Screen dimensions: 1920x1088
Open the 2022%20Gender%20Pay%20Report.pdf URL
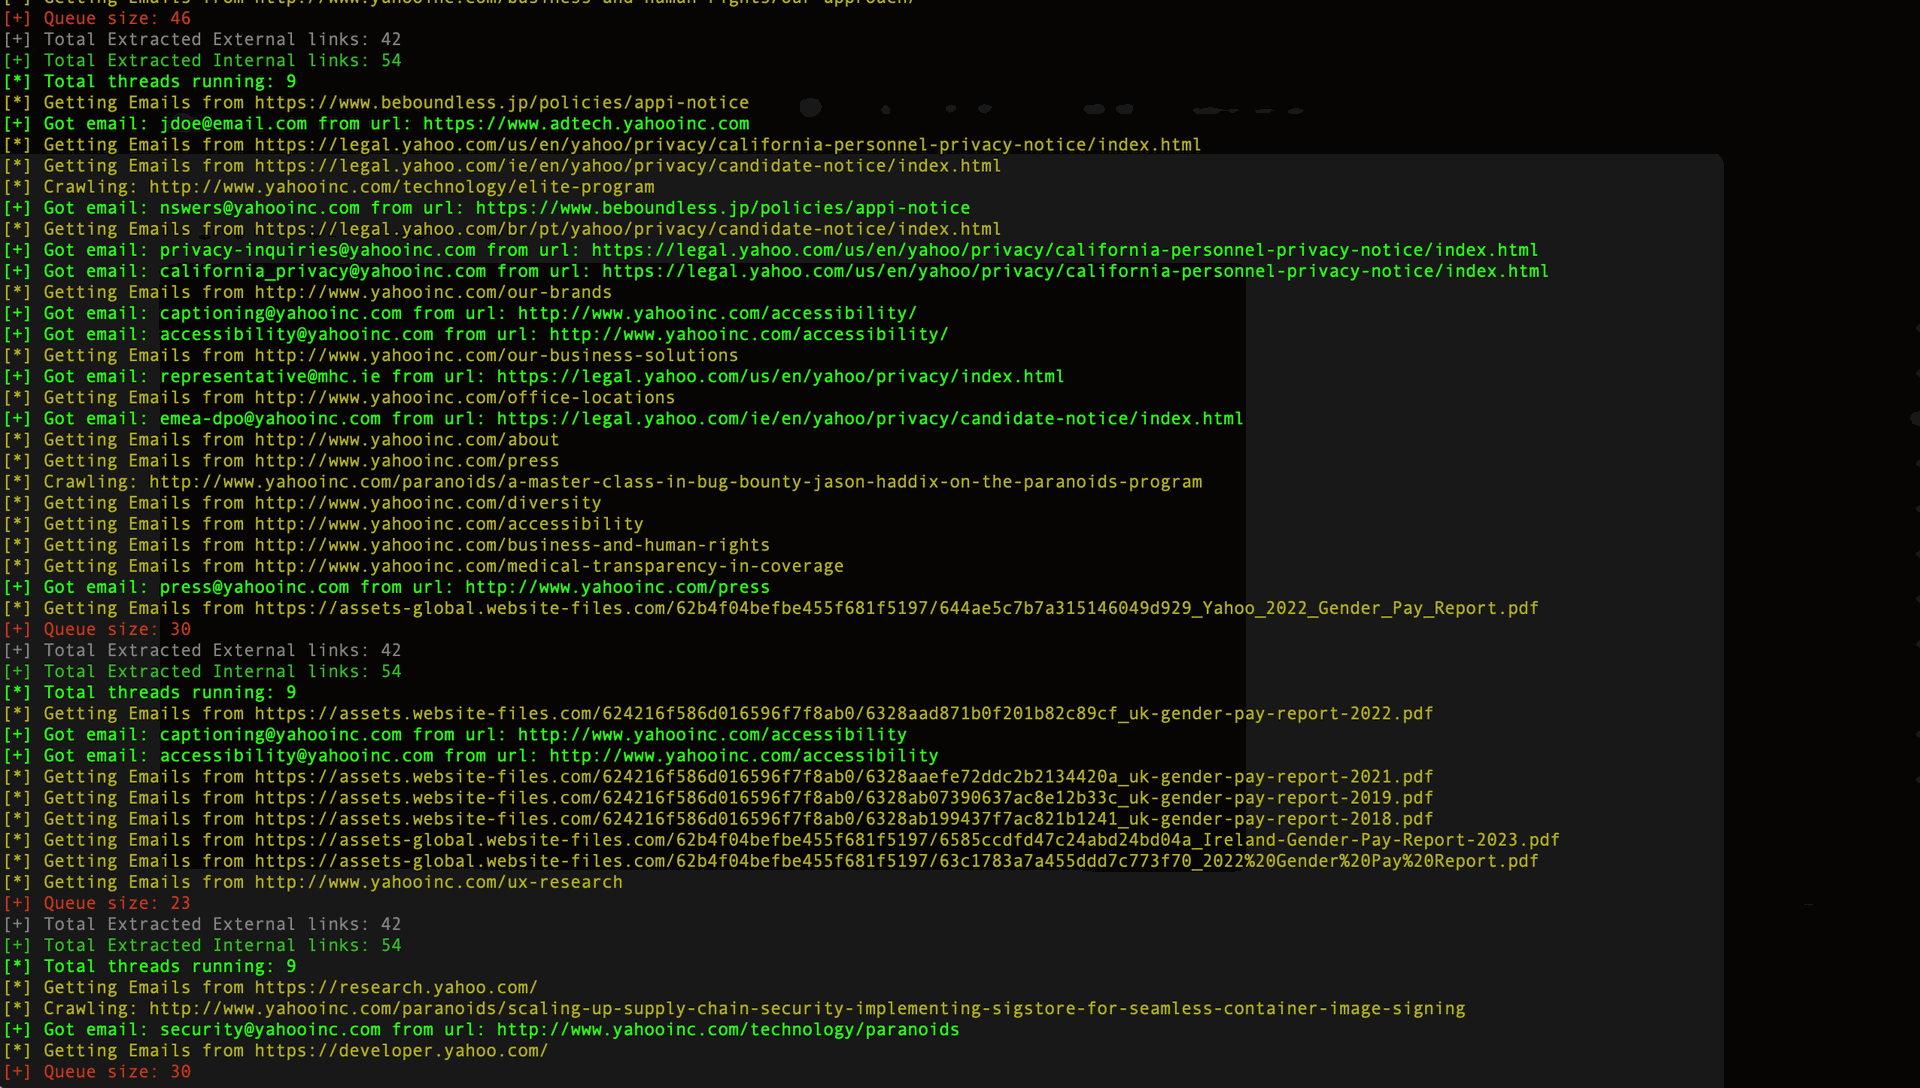(x=897, y=861)
